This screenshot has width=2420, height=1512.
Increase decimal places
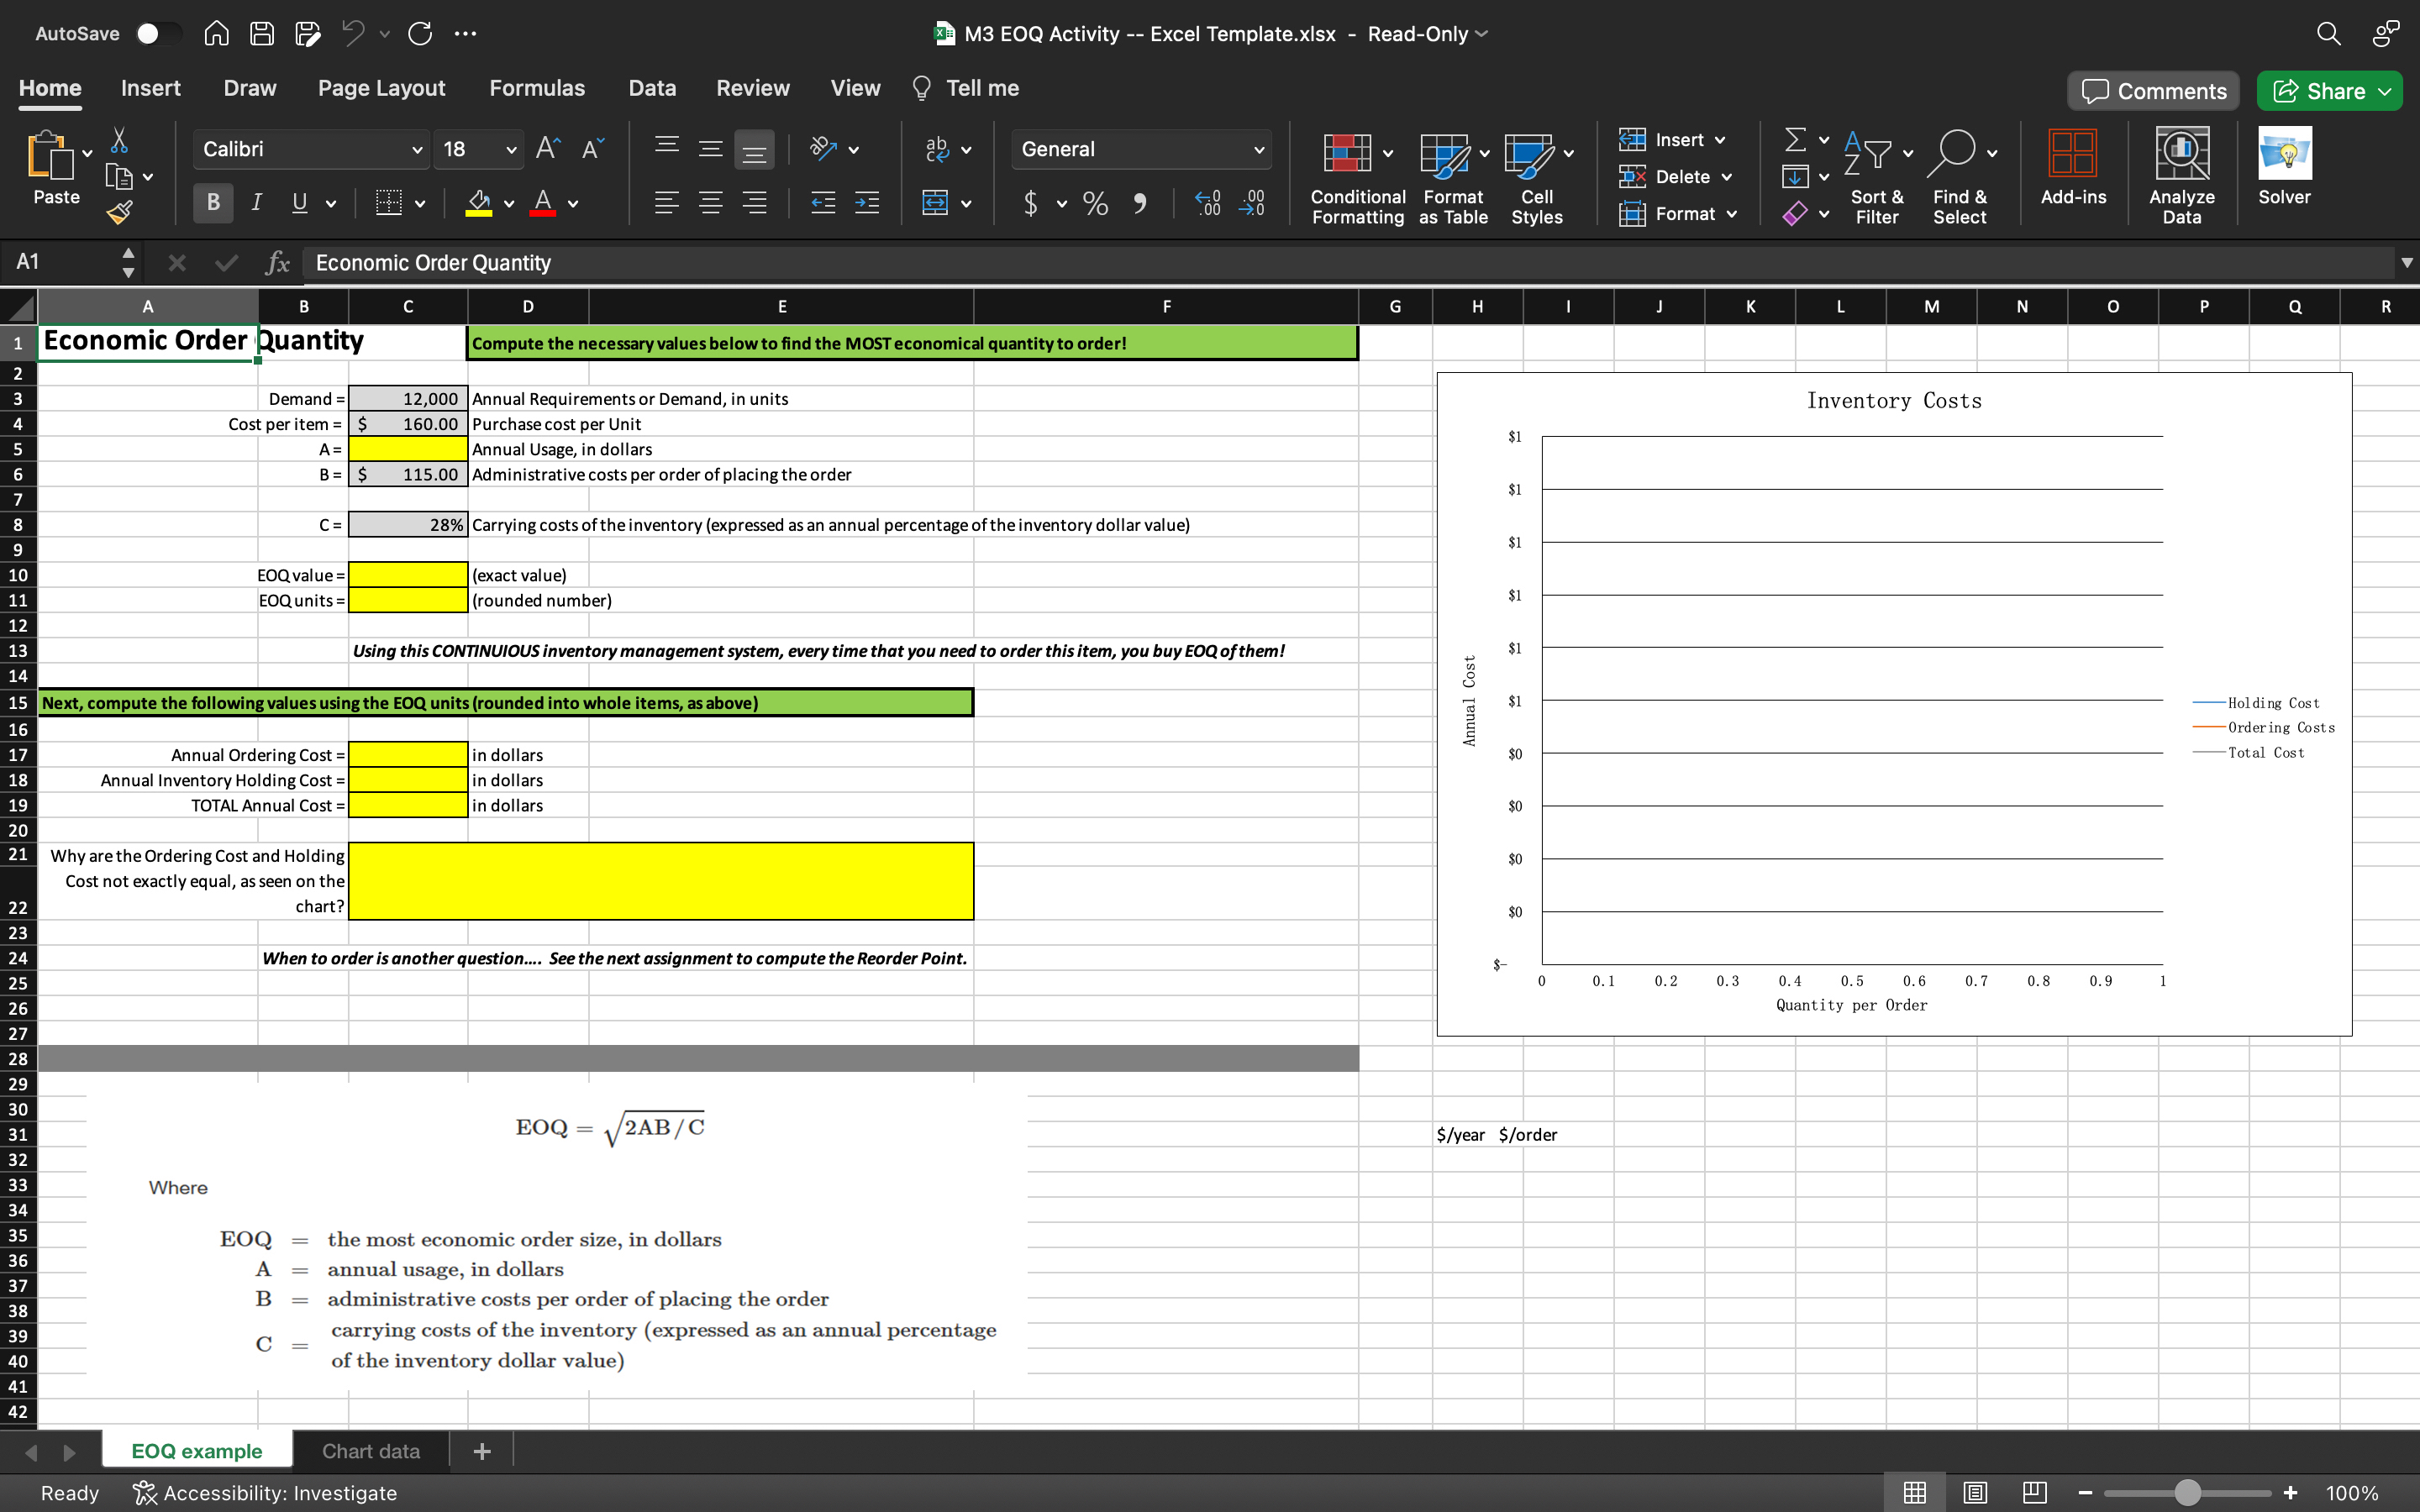pos(1208,203)
